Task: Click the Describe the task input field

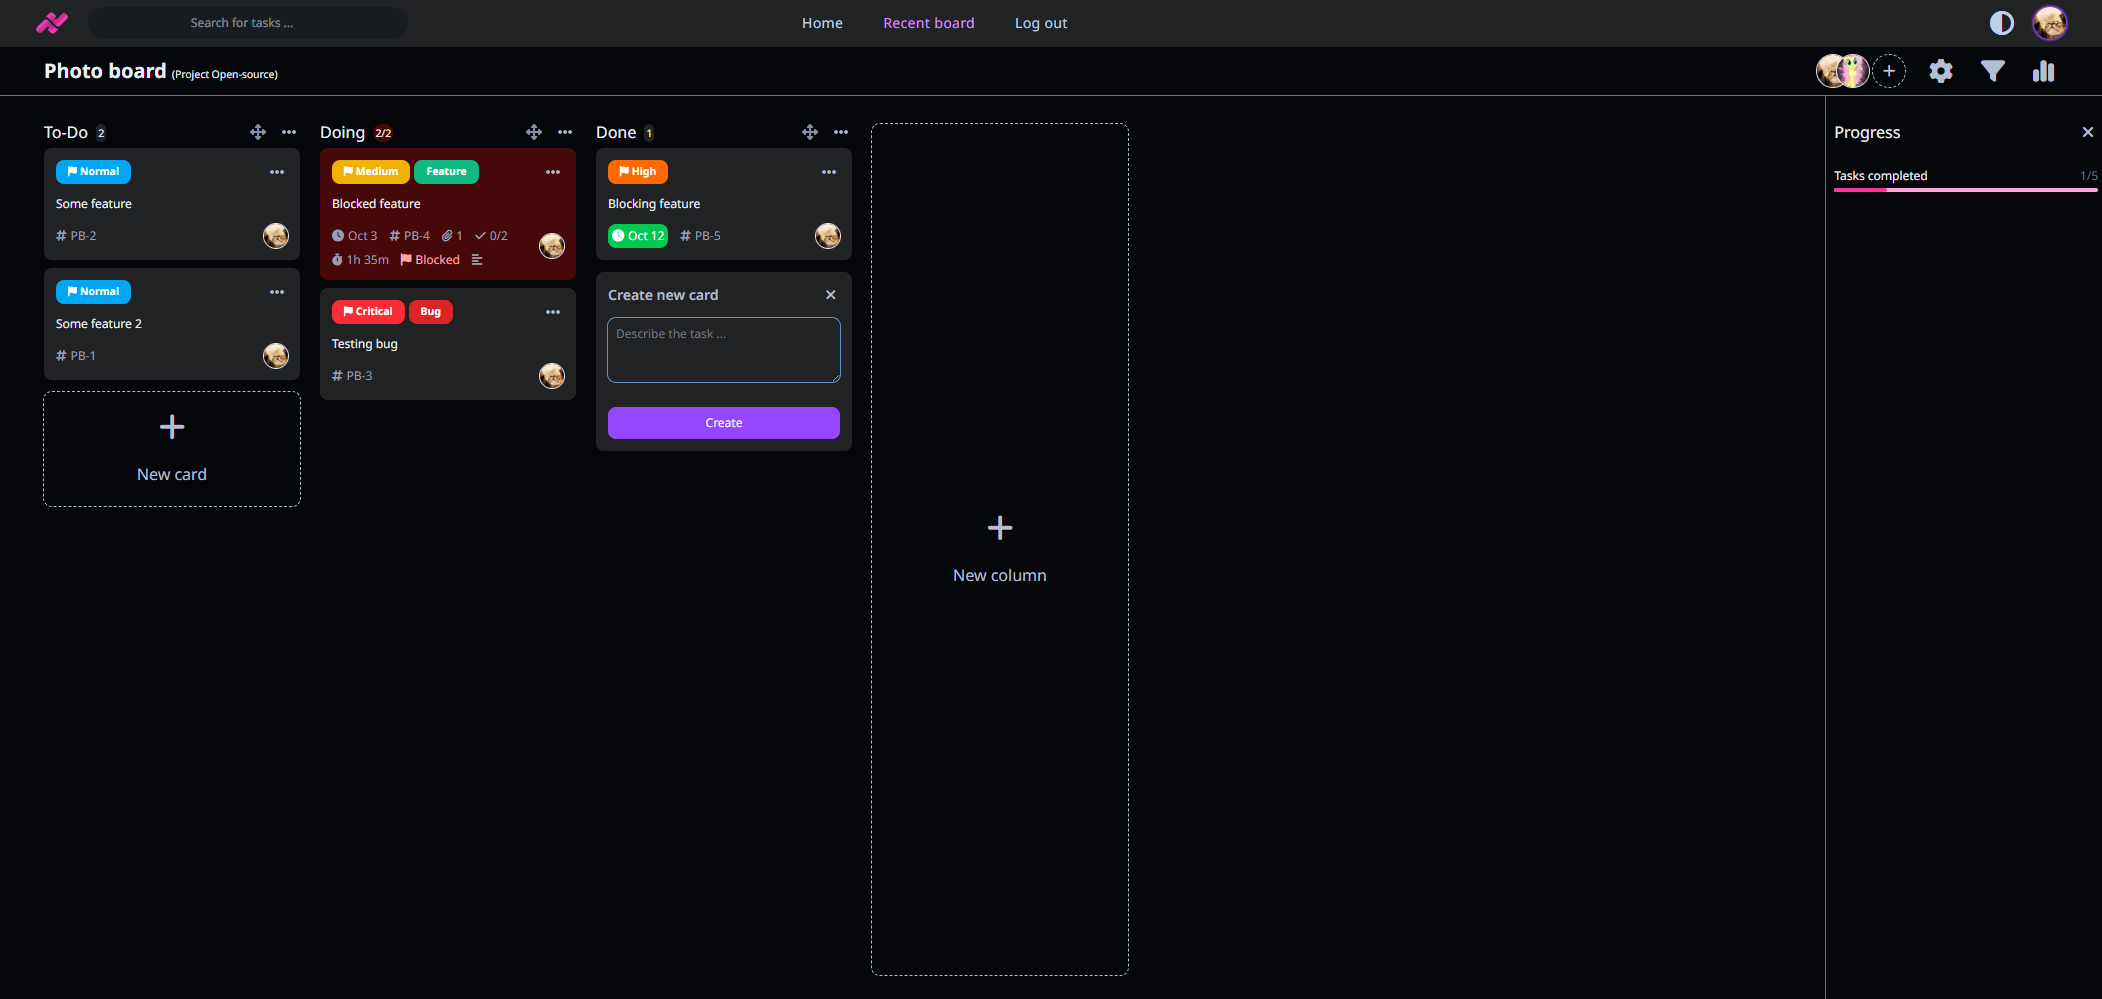Action: click(722, 349)
